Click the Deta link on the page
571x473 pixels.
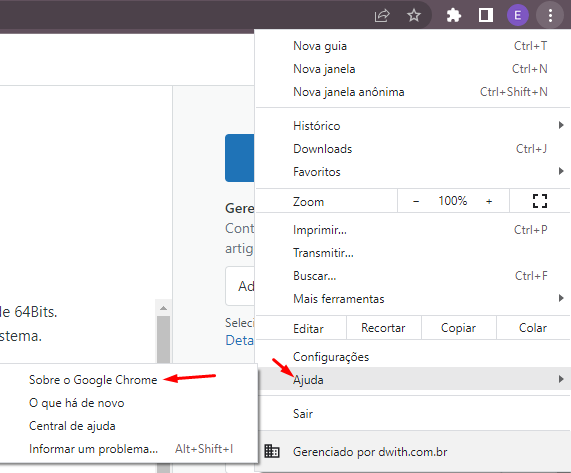point(240,340)
